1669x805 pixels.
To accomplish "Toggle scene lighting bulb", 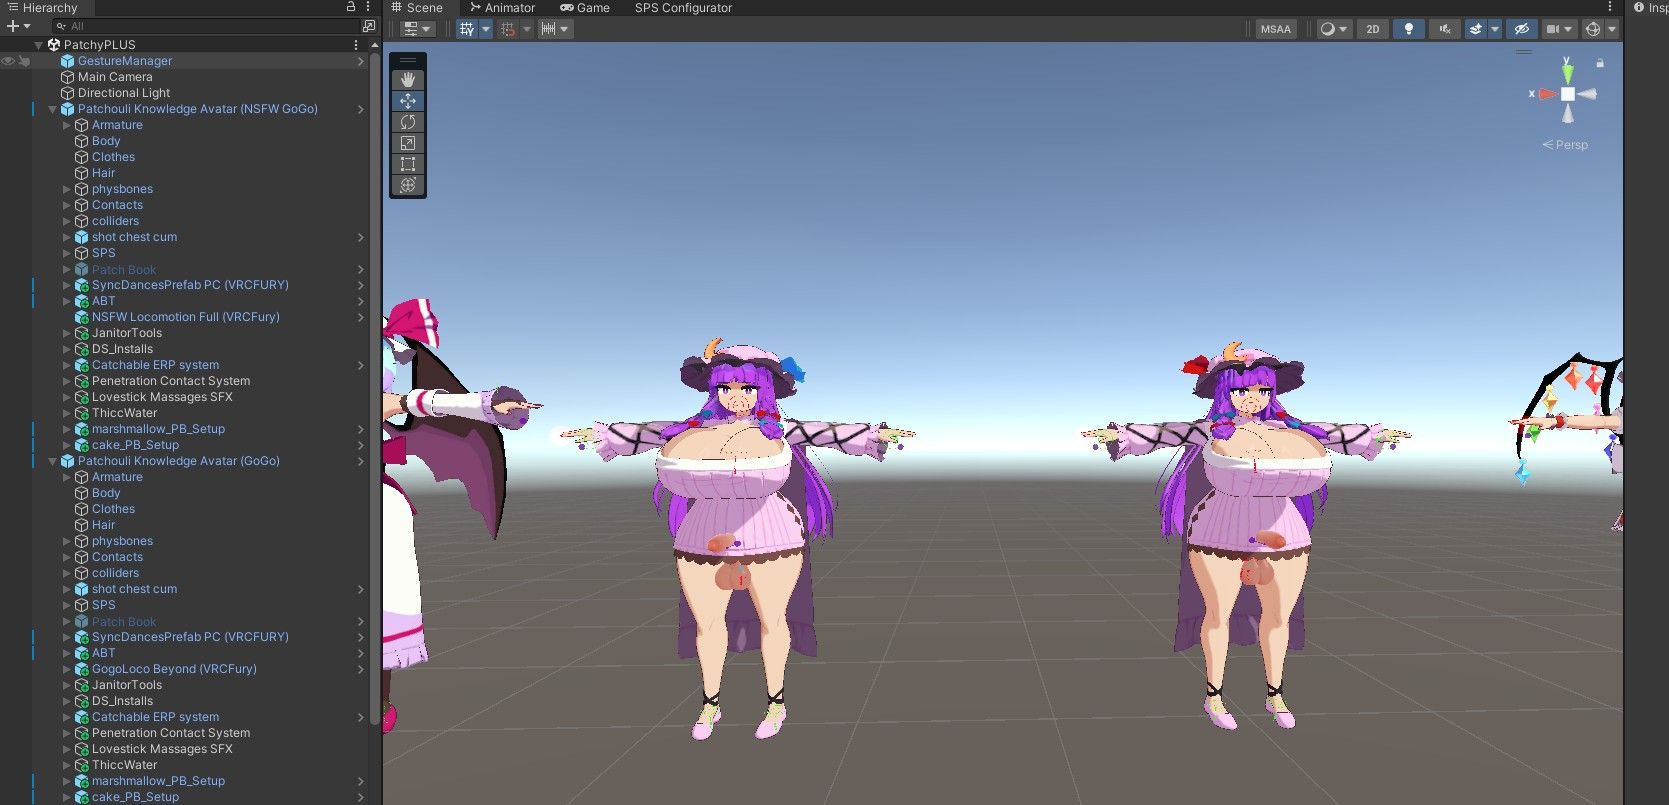I will click(x=1409, y=29).
